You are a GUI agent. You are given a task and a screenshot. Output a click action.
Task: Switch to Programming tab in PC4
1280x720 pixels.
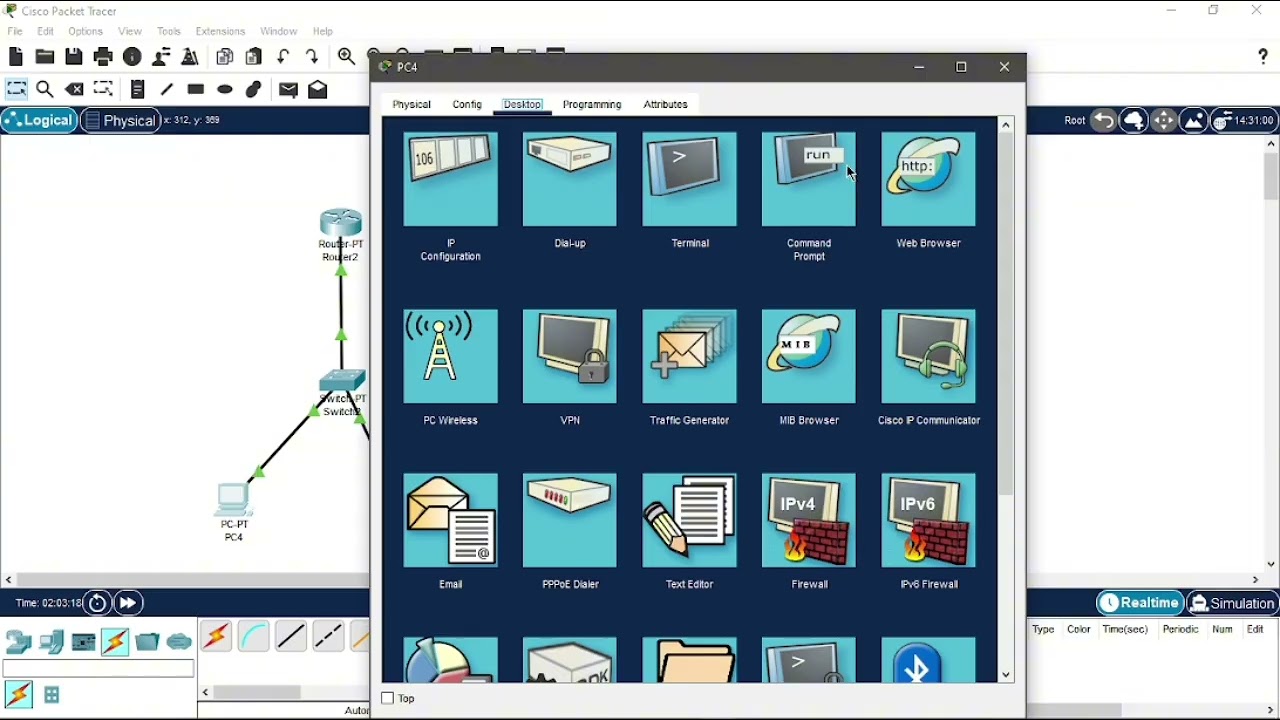pos(592,104)
